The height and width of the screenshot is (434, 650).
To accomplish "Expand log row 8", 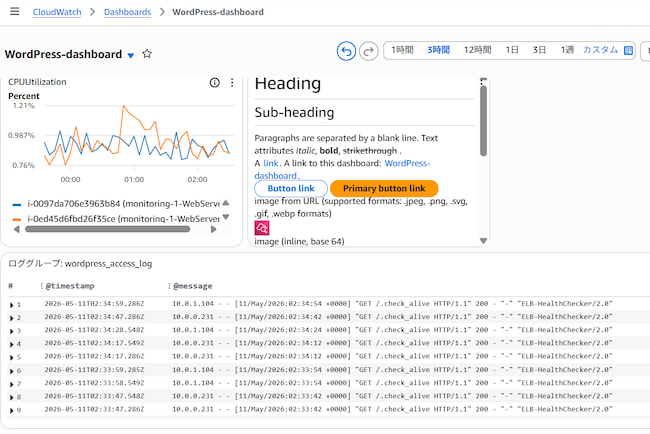I will [x=11, y=397].
